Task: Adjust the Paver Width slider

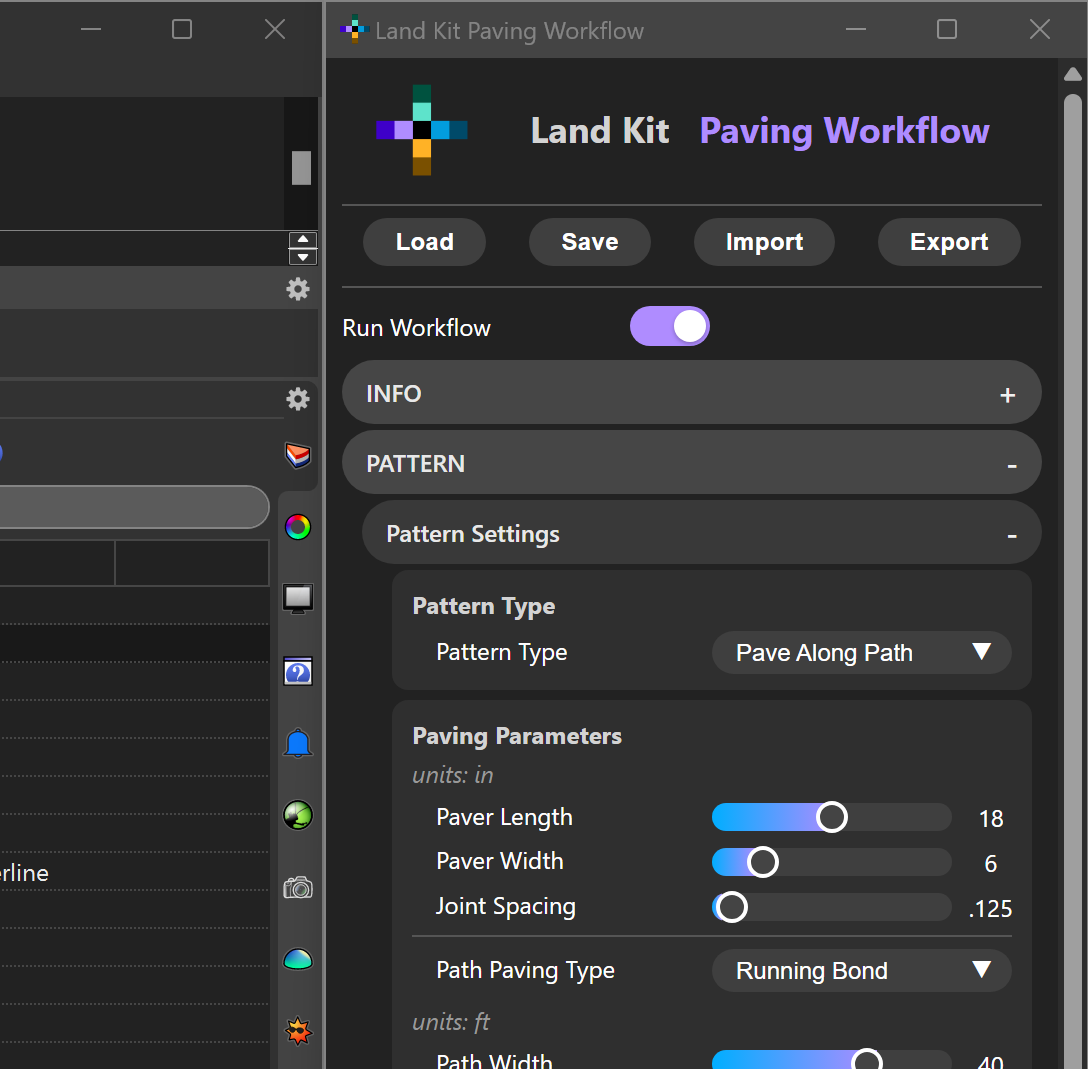Action: tap(832, 862)
